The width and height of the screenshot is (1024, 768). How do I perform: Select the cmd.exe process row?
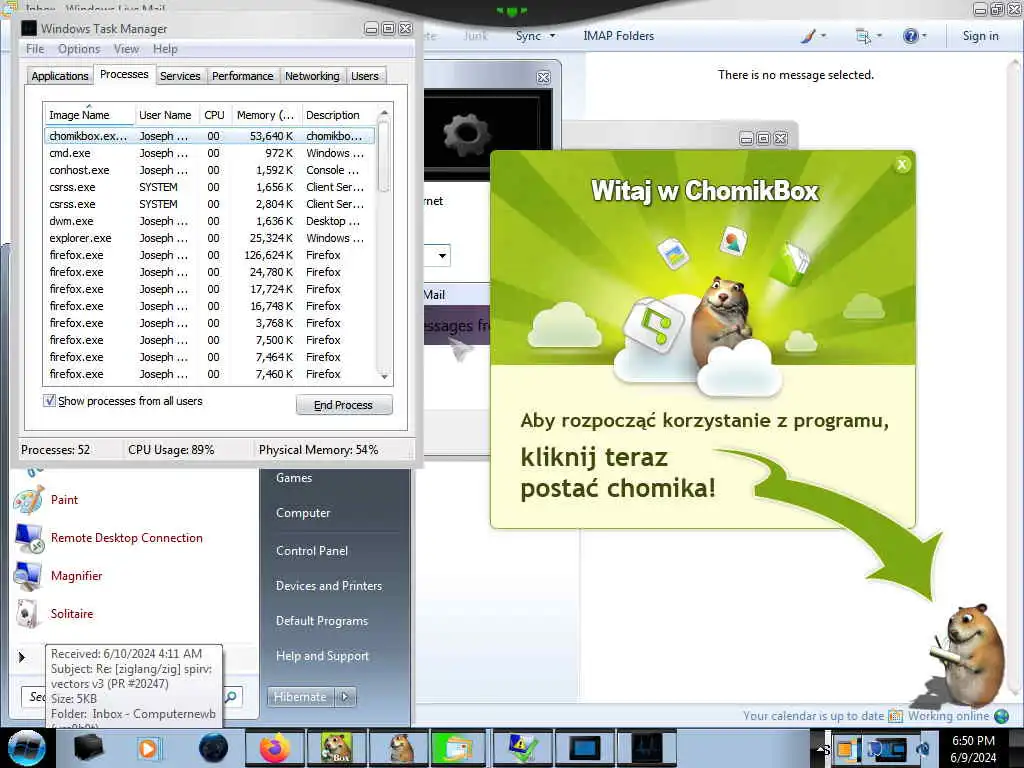pos(210,153)
